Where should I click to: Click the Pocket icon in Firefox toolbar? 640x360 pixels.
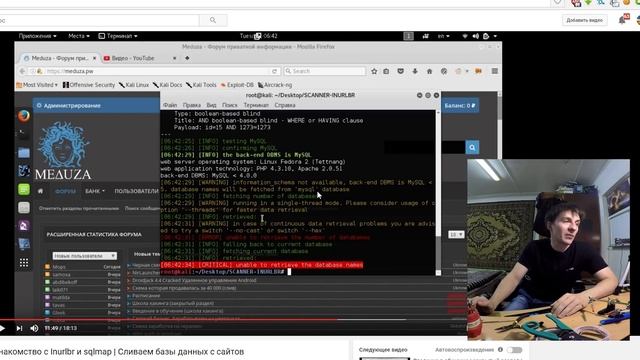coord(400,71)
